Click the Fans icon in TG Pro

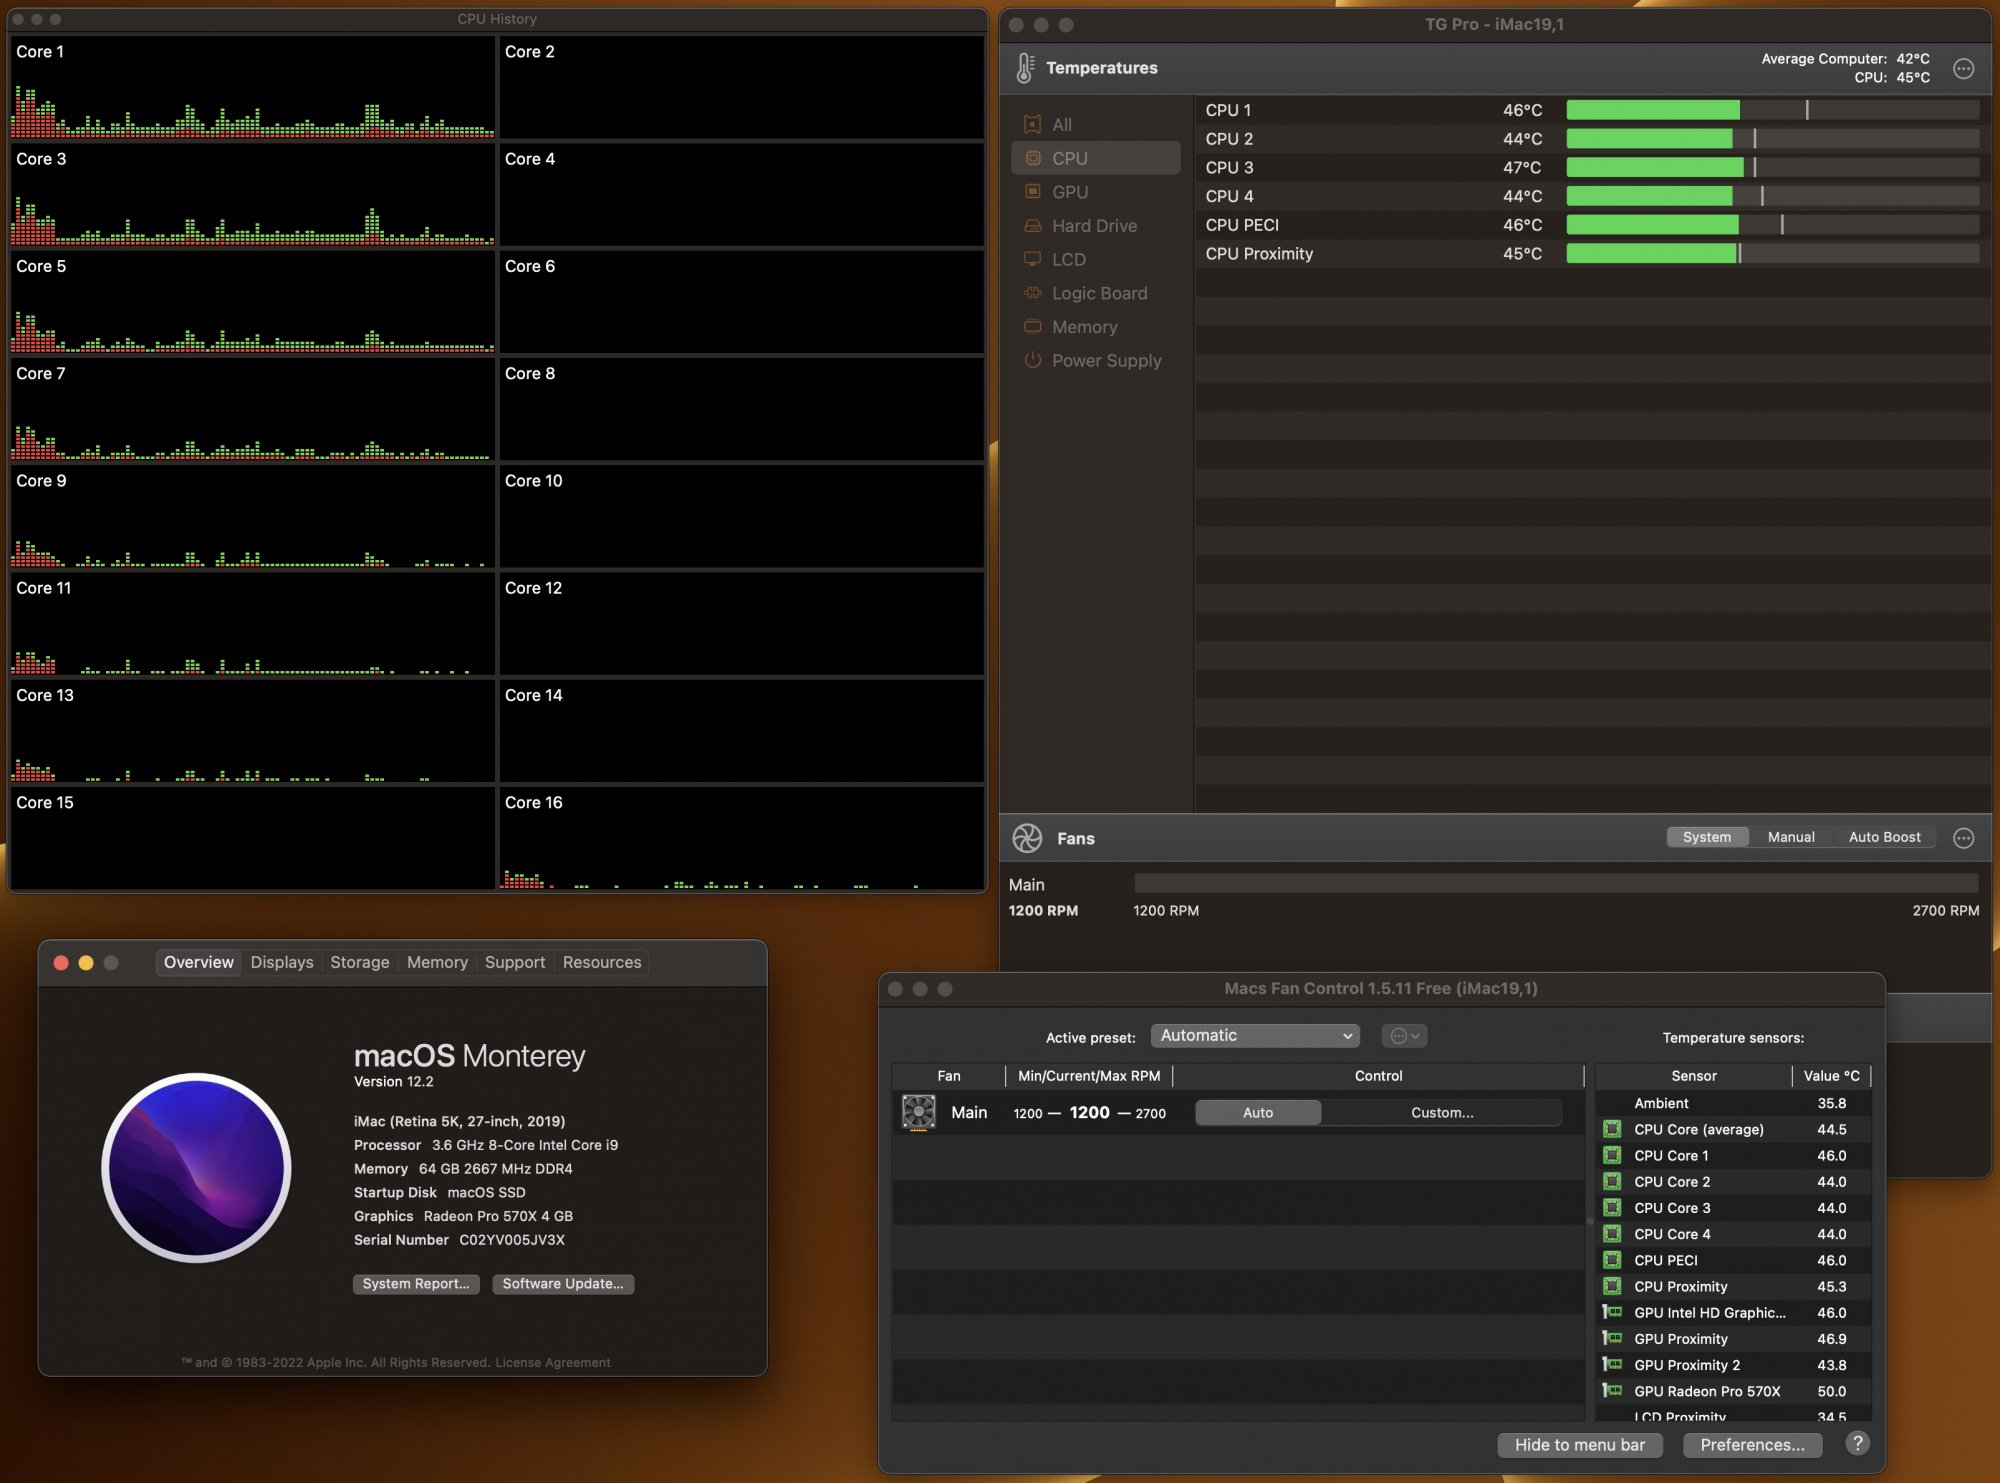click(x=1028, y=837)
